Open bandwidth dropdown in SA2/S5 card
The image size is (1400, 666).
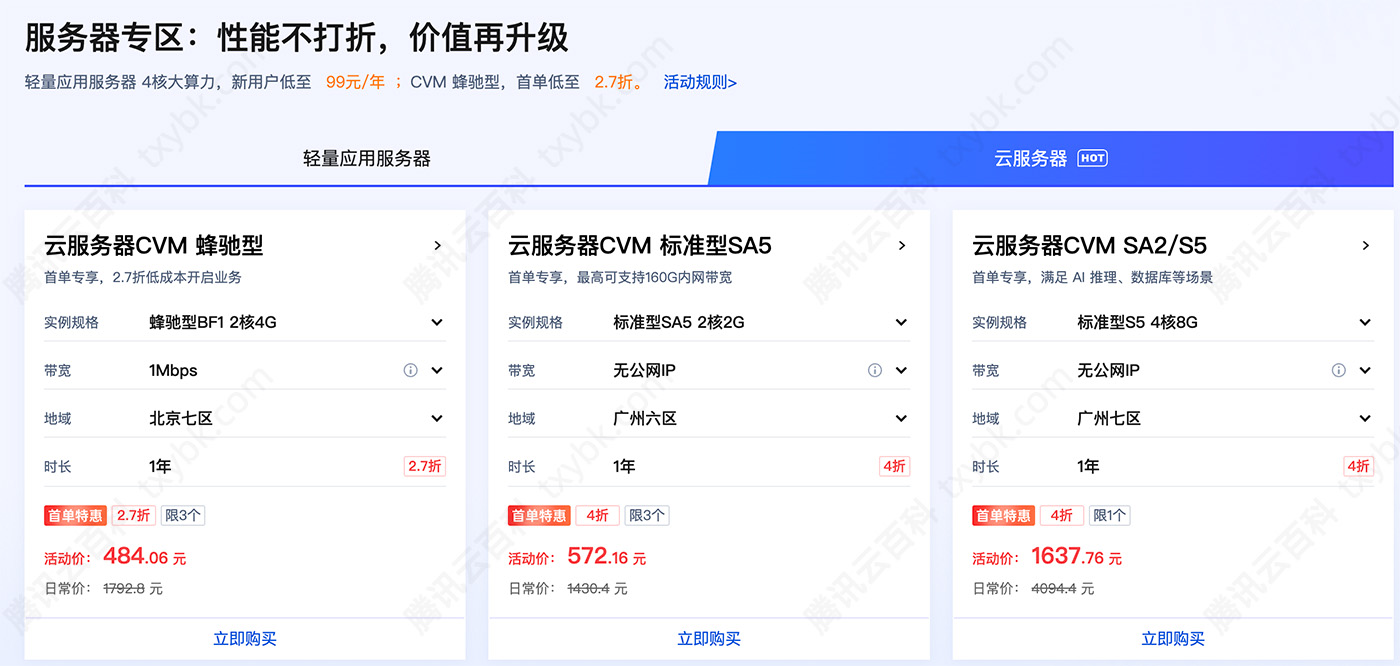point(1365,370)
